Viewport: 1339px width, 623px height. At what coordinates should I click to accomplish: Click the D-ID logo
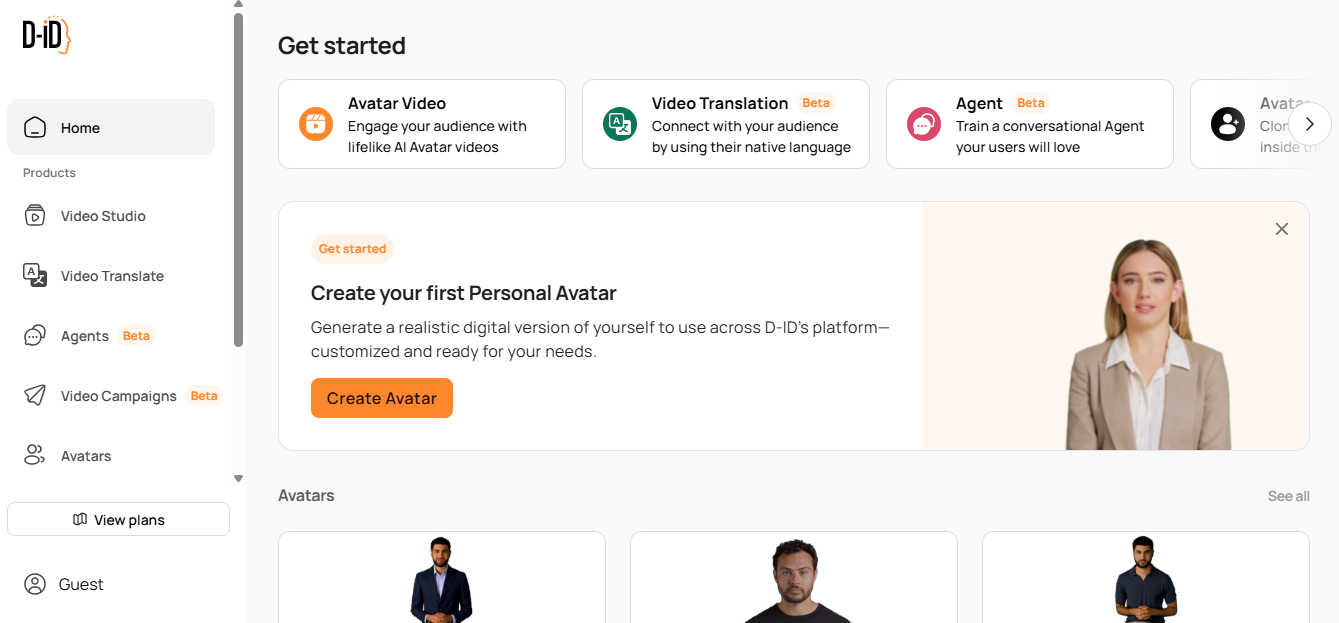pos(47,36)
